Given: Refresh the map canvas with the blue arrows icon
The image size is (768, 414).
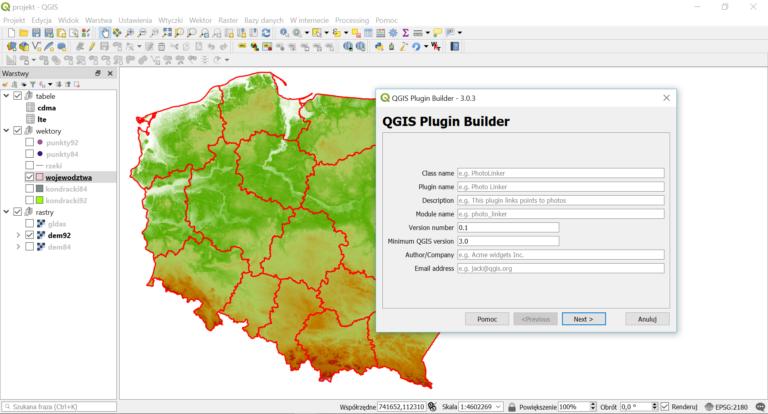Looking at the screenshot, I should tap(266, 33).
